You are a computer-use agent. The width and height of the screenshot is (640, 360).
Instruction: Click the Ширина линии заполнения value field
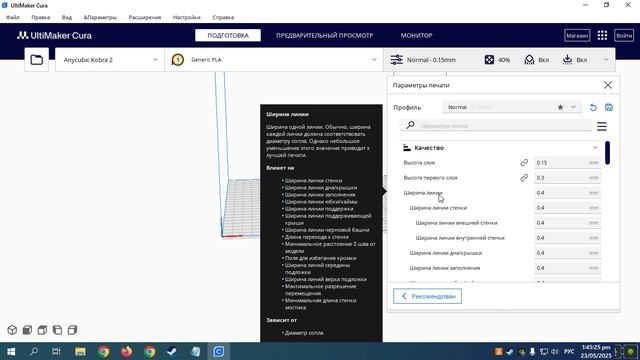point(567,268)
